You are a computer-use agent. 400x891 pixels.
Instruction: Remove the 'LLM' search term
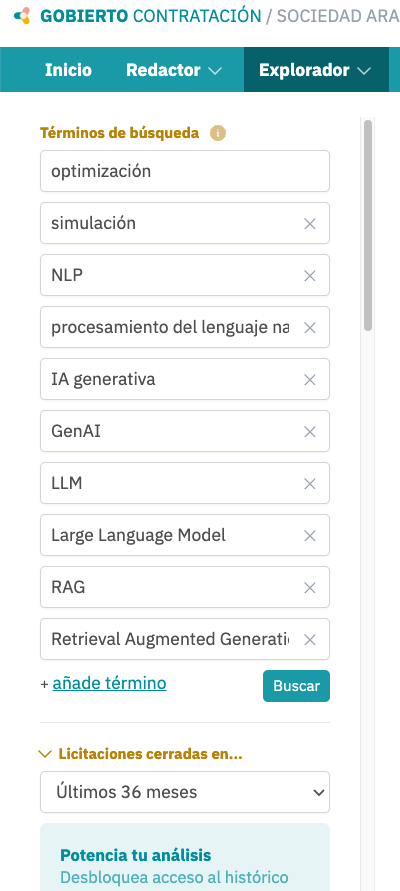pos(310,484)
